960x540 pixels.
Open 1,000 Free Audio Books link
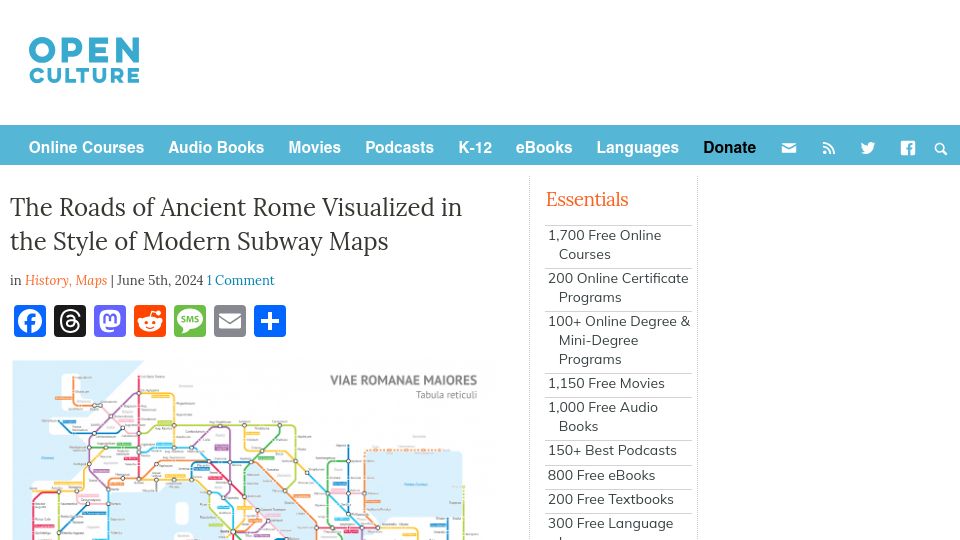tap(602, 417)
